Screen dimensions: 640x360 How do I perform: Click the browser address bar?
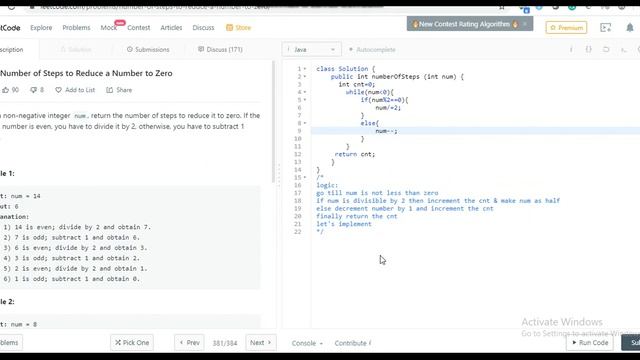pos(261,7)
